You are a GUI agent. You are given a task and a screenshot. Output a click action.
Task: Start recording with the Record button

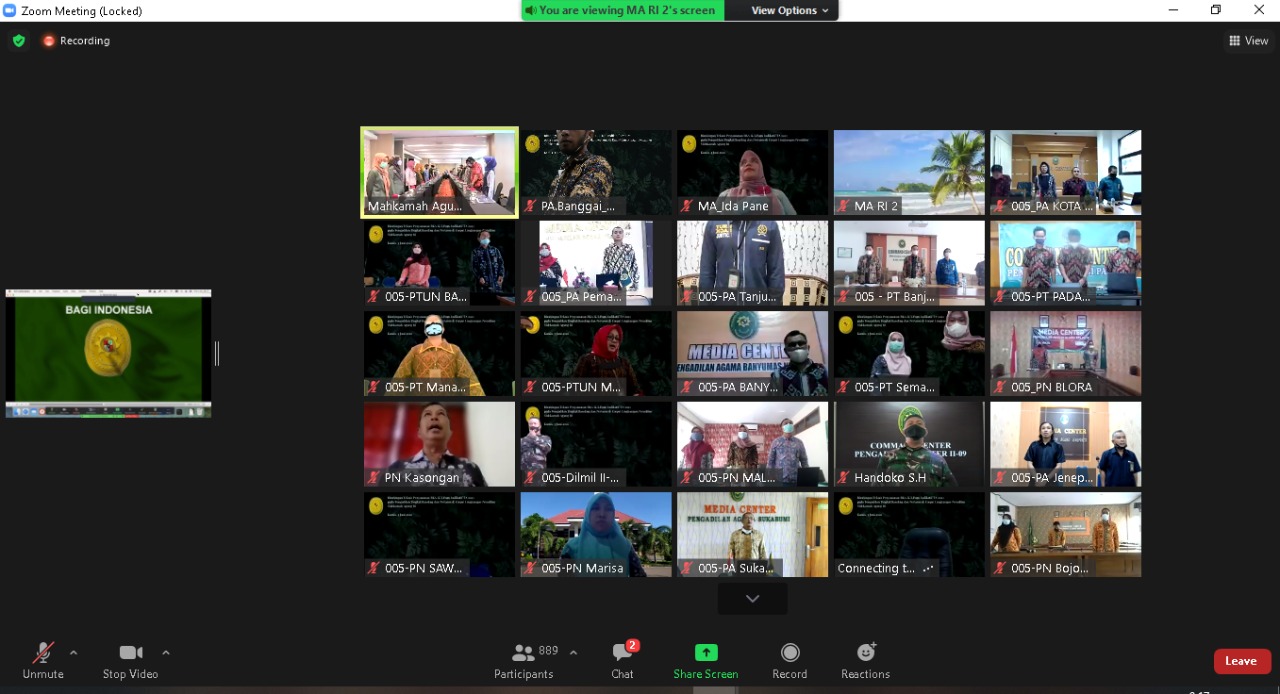[x=789, y=660]
